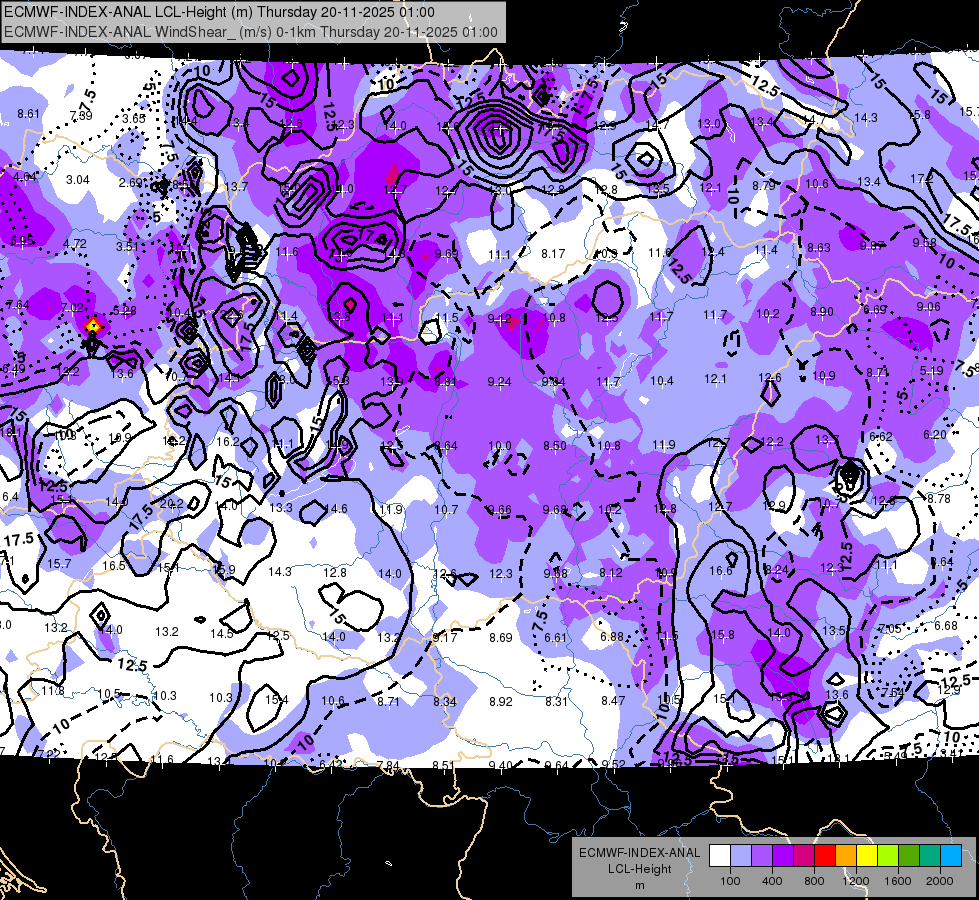
Task: Click the wind shear value 9.17
Action: coord(445,638)
